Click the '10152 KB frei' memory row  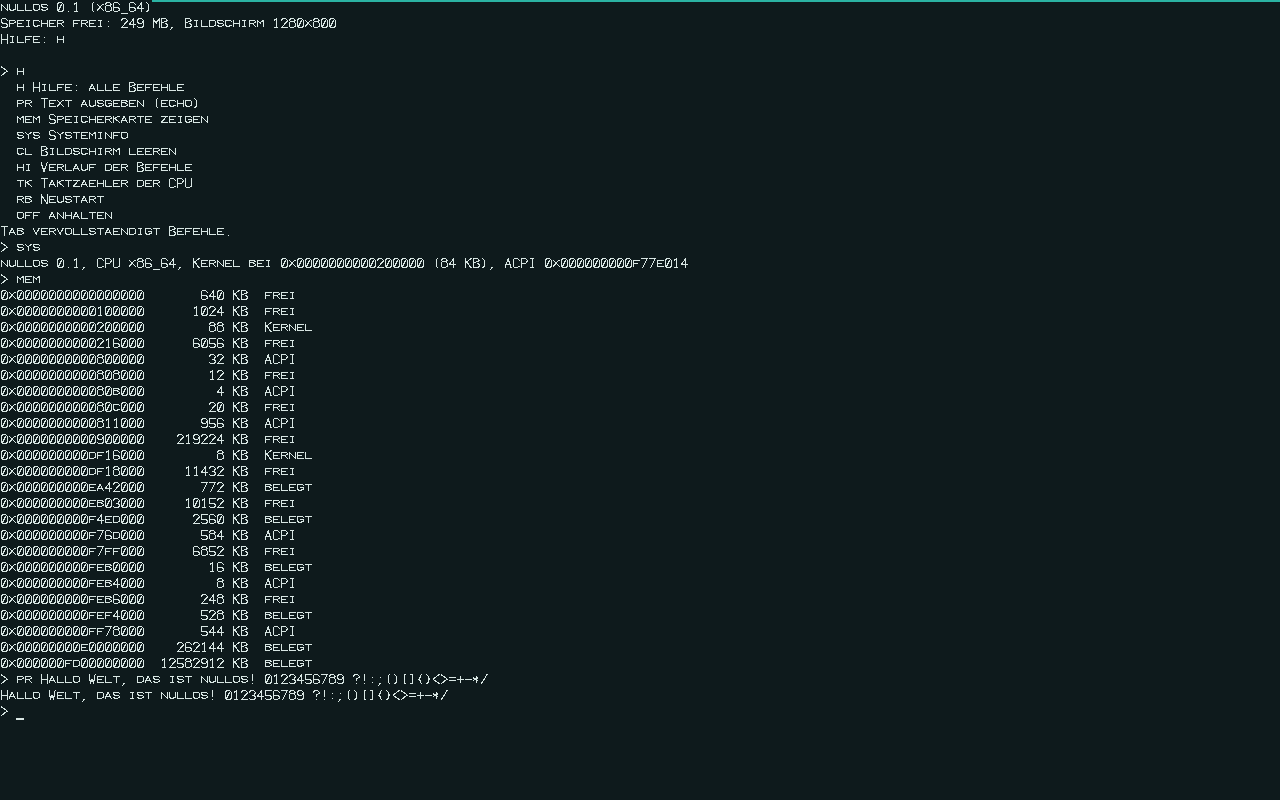(x=148, y=503)
